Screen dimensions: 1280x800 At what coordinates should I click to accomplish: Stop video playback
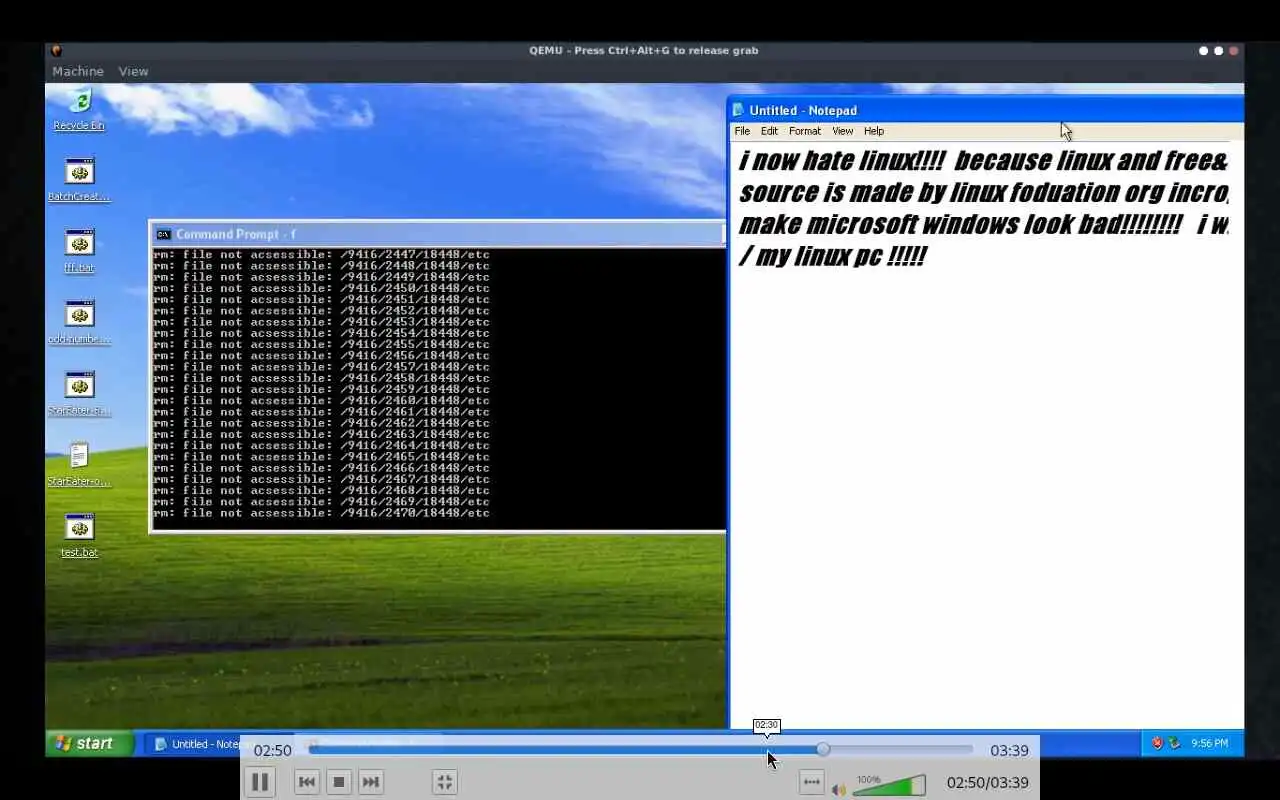coord(339,782)
